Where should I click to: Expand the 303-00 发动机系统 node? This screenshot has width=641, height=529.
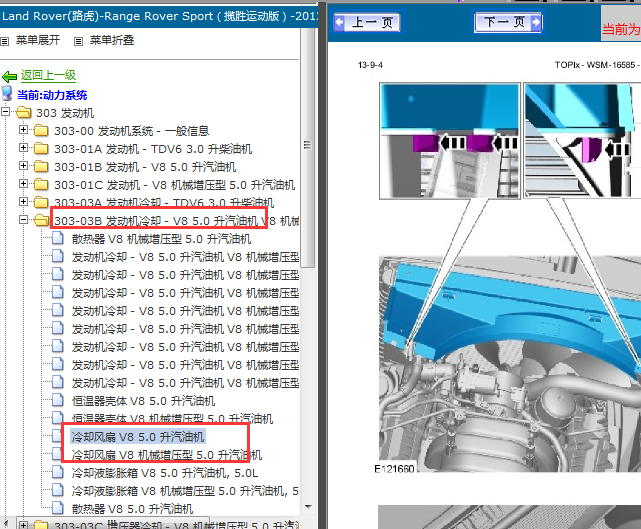click(x=23, y=130)
